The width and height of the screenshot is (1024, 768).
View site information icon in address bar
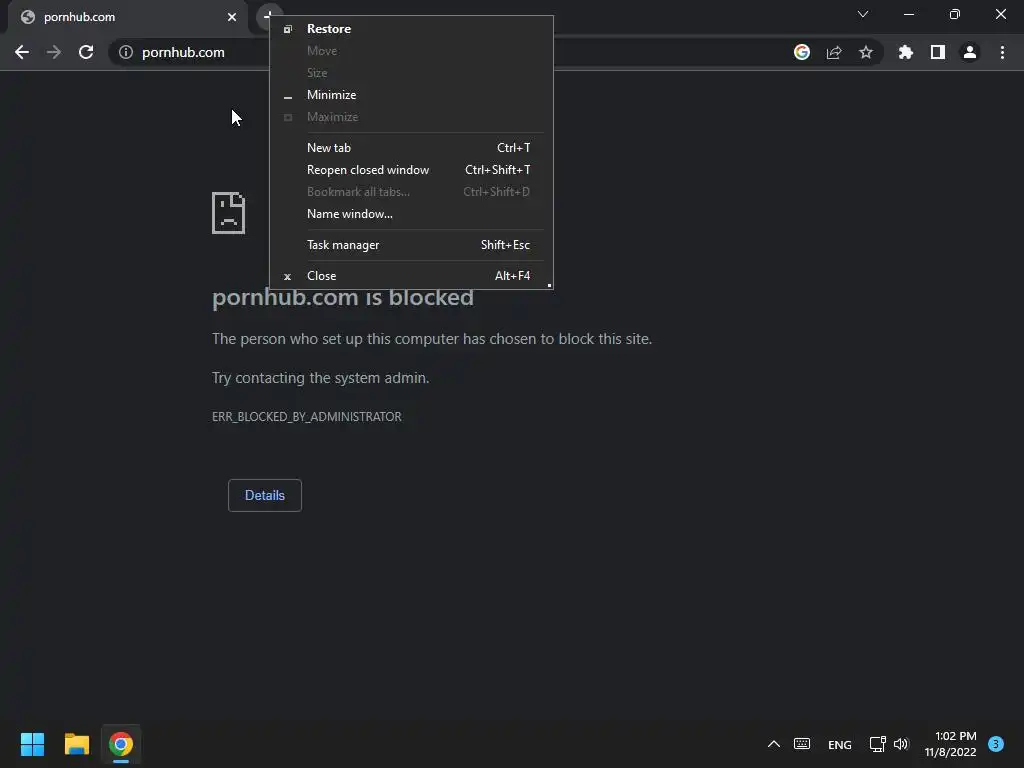126,52
